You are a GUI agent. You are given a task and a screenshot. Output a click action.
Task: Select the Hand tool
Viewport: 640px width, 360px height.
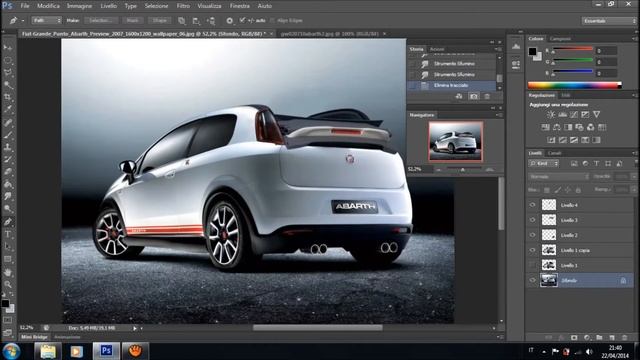[x=8, y=272]
